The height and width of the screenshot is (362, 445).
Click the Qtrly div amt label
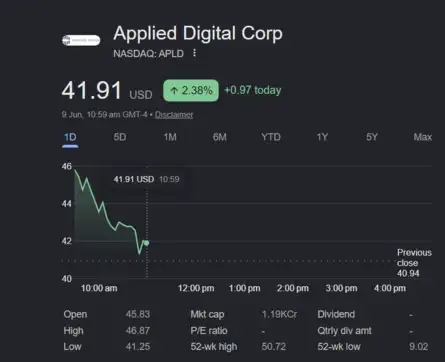(344, 331)
